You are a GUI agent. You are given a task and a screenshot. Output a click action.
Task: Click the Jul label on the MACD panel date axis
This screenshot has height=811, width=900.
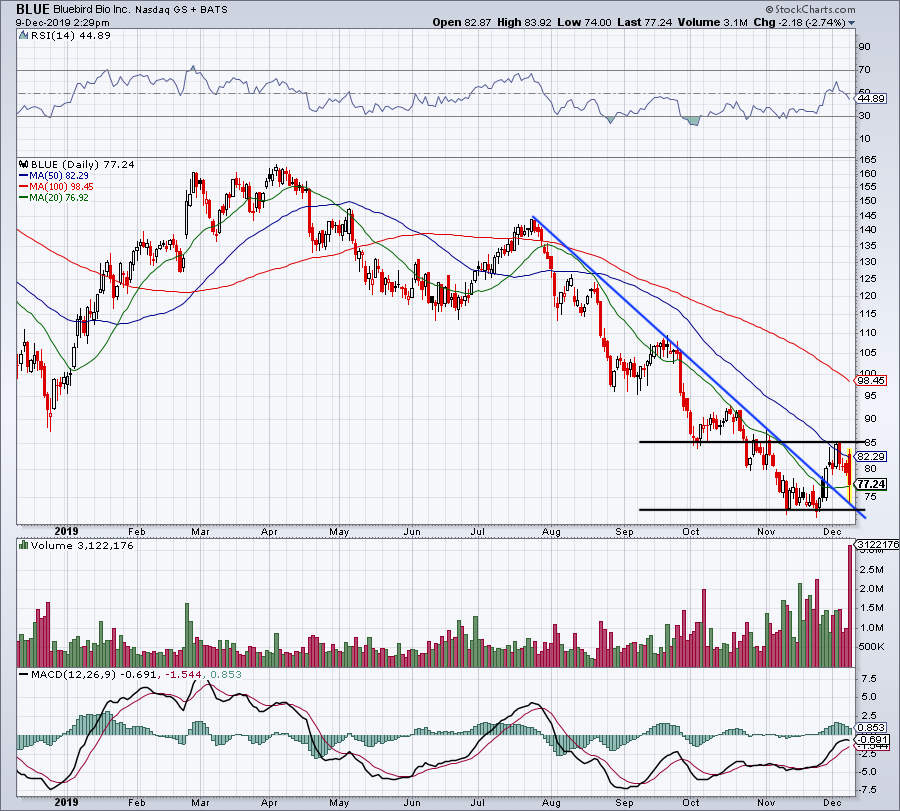(478, 803)
